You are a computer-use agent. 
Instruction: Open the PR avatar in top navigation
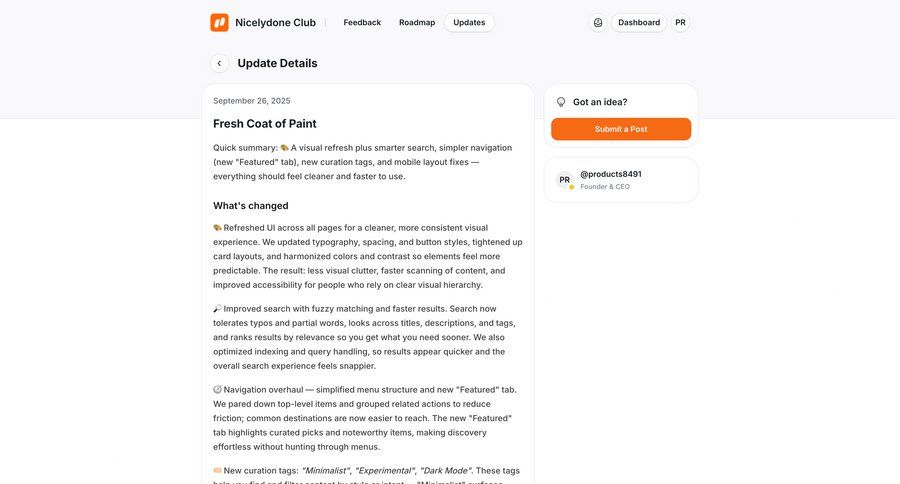(680, 22)
